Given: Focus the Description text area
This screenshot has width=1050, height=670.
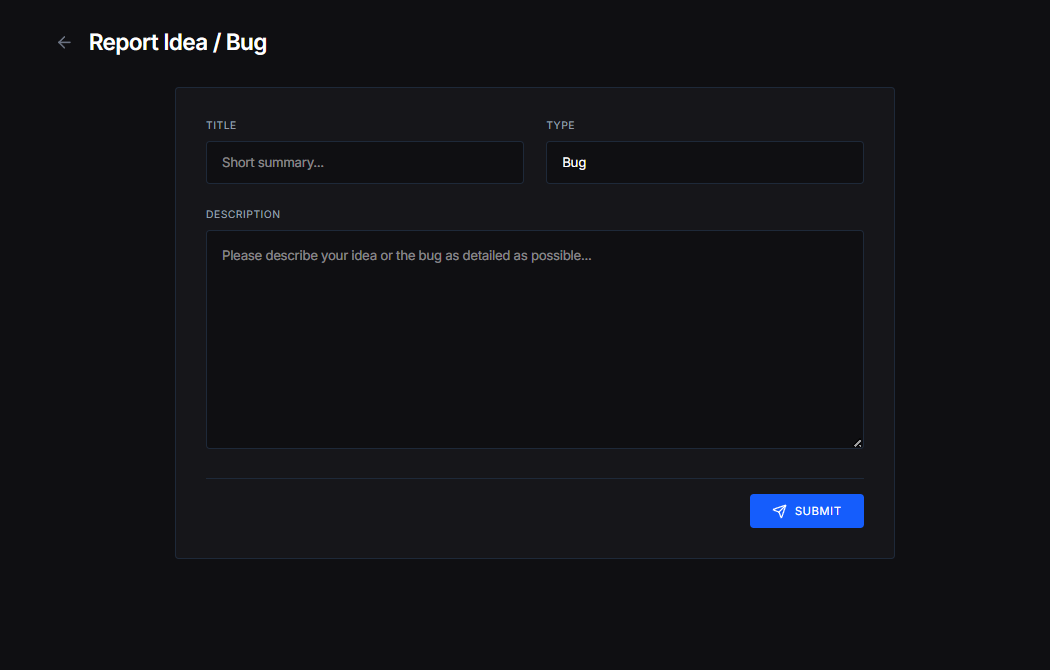Looking at the screenshot, I should tap(534, 339).
